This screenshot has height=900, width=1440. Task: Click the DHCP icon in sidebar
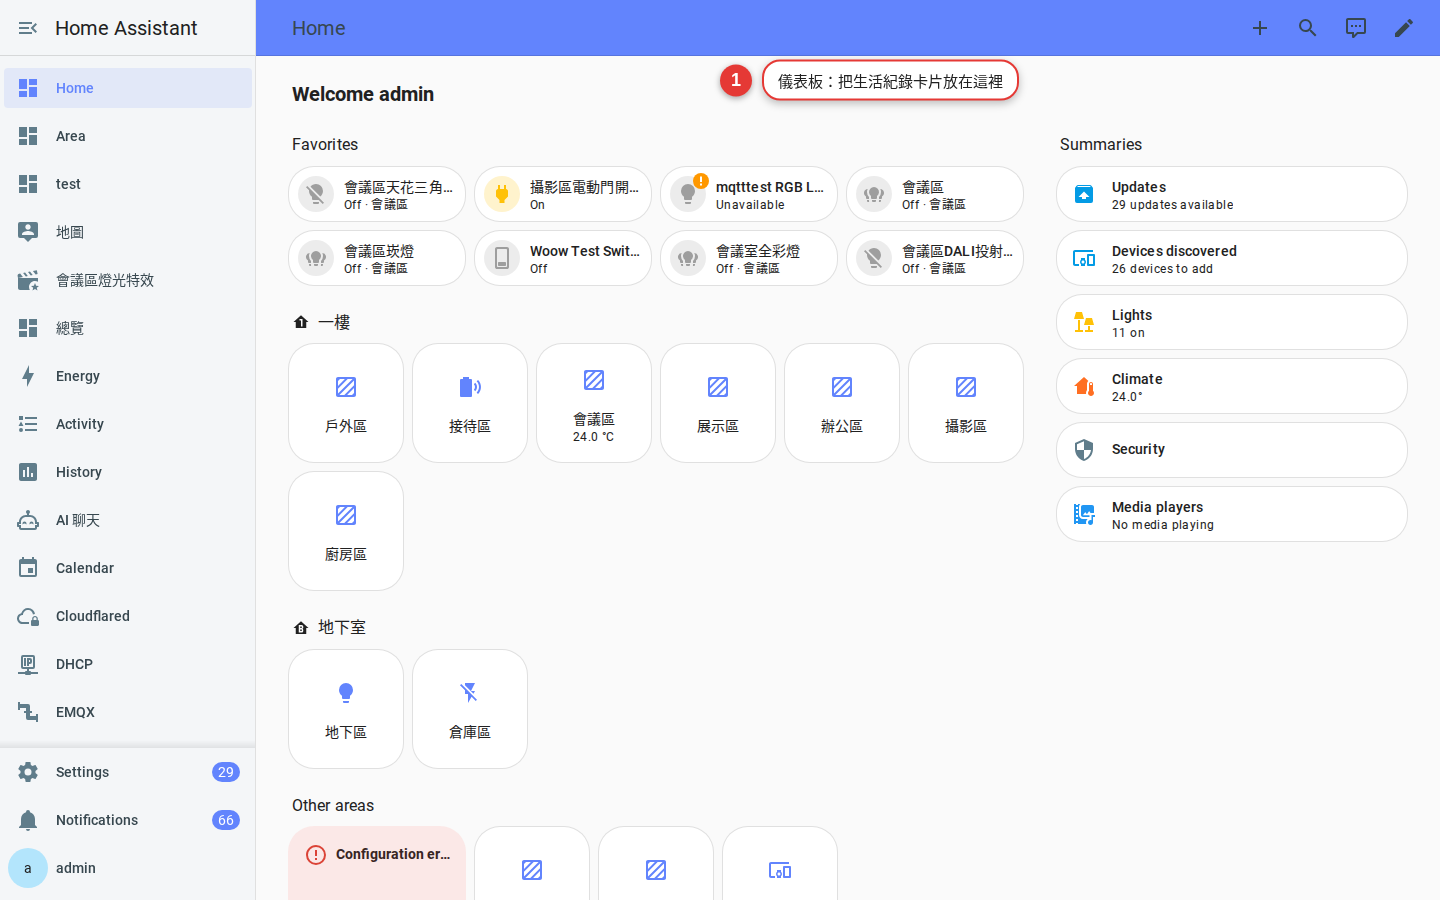[x=28, y=664]
